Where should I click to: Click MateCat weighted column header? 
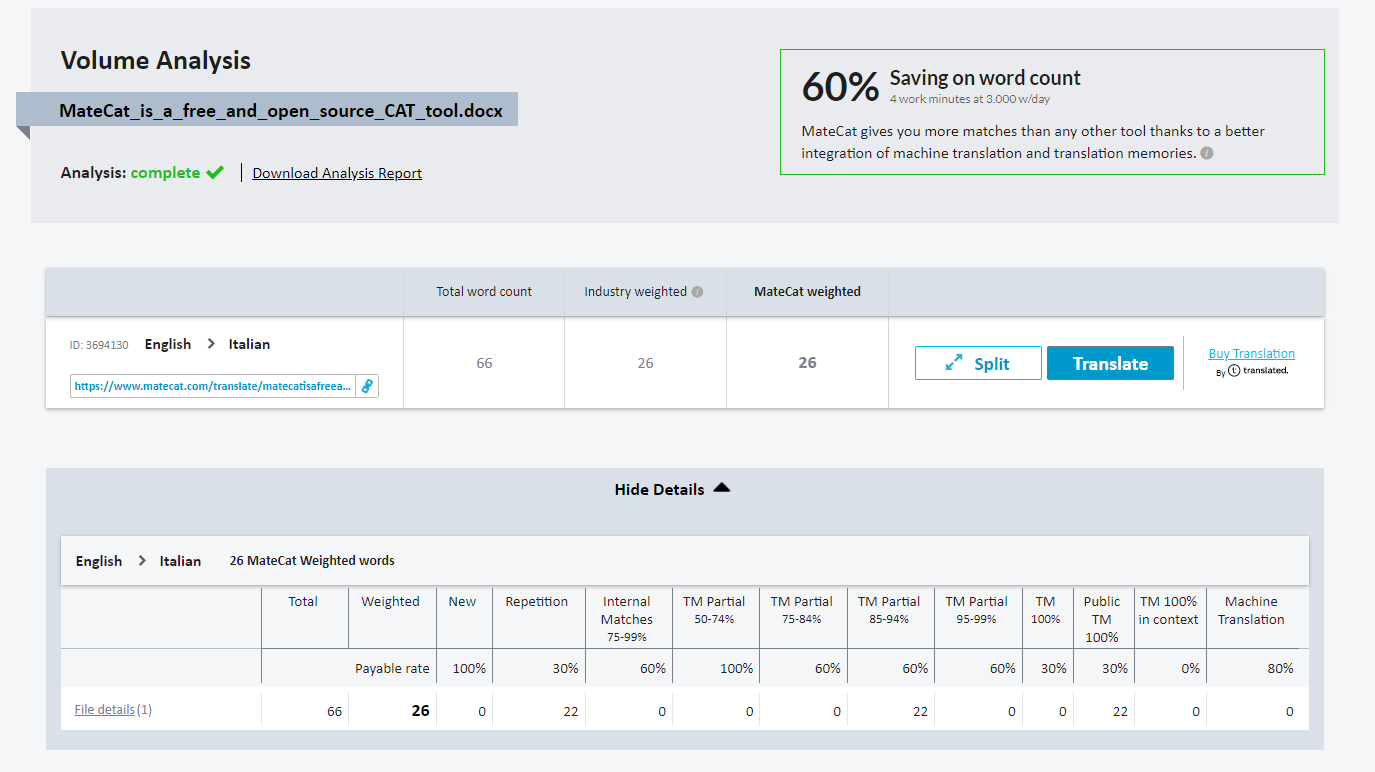[x=807, y=292]
